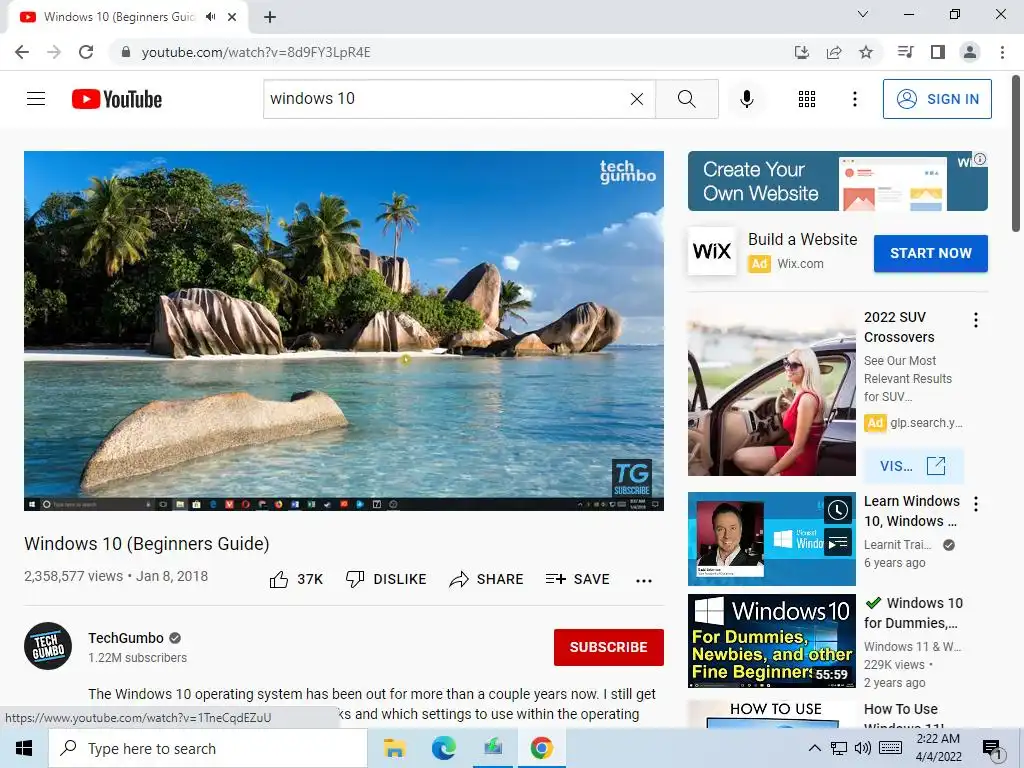Image resolution: width=1024 pixels, height=768 pixels.
Task: Click the taskbar search box
Action: click(x=208, y=748)
